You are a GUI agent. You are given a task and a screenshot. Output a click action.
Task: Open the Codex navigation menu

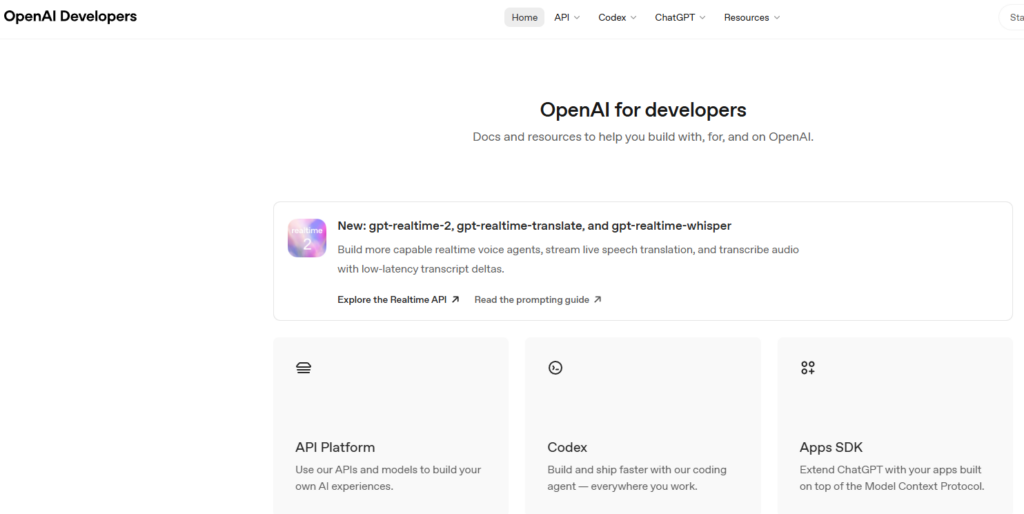coord(617,18)
